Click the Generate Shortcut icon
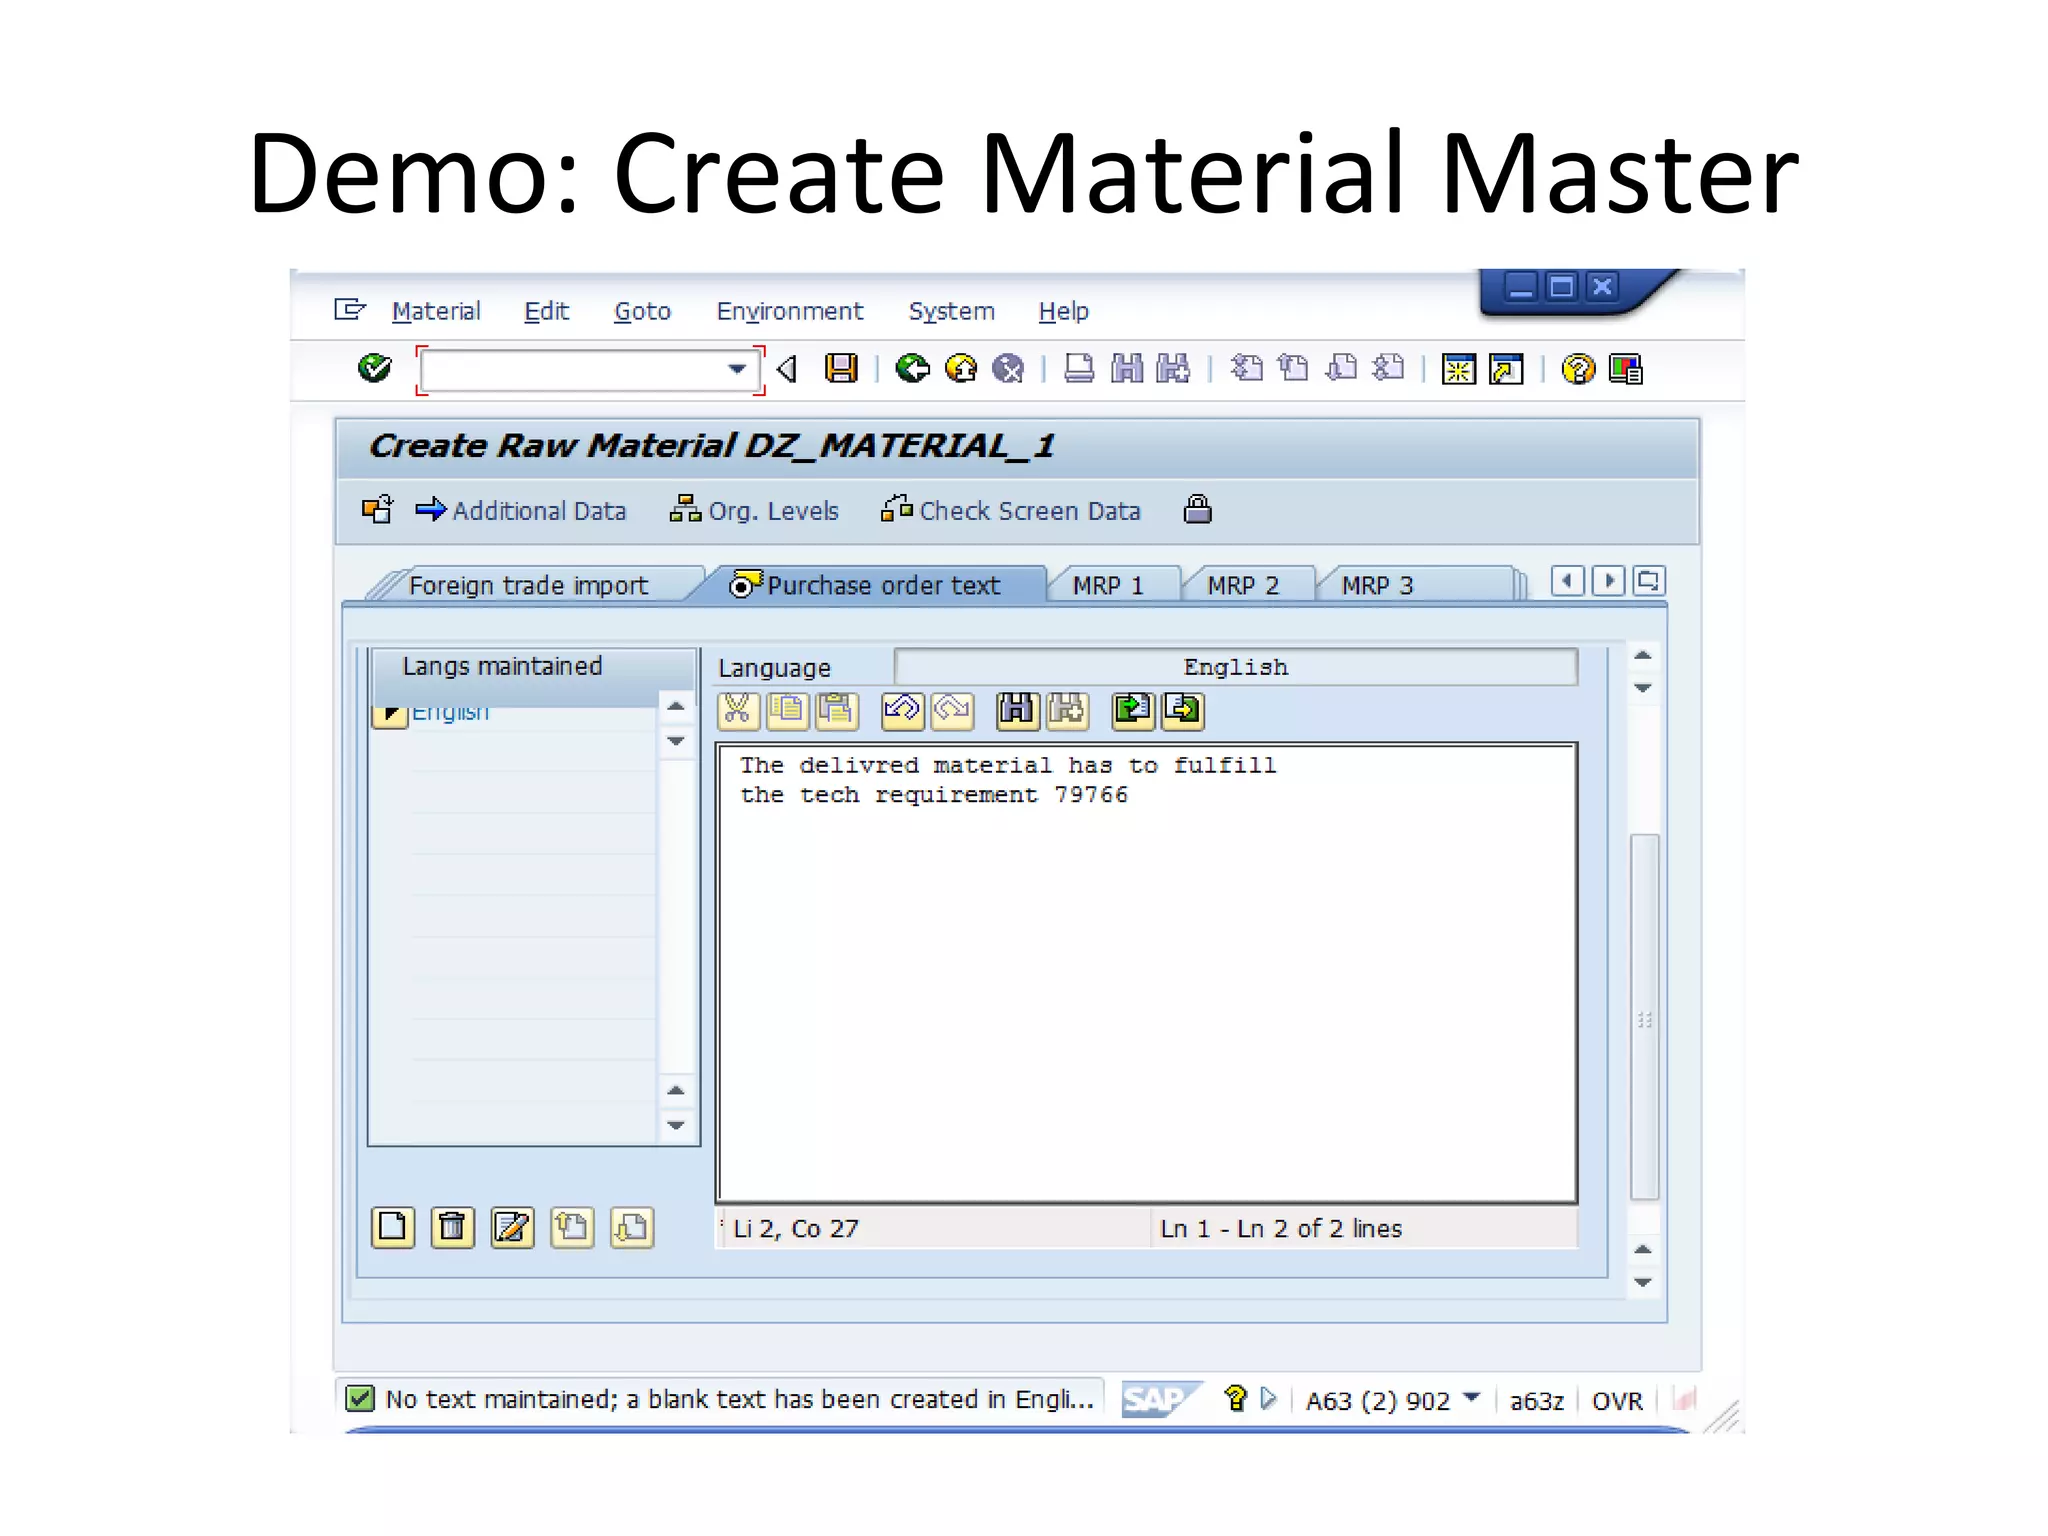Viewport: 2048px width, 1536px height. tap(1507, 369)
